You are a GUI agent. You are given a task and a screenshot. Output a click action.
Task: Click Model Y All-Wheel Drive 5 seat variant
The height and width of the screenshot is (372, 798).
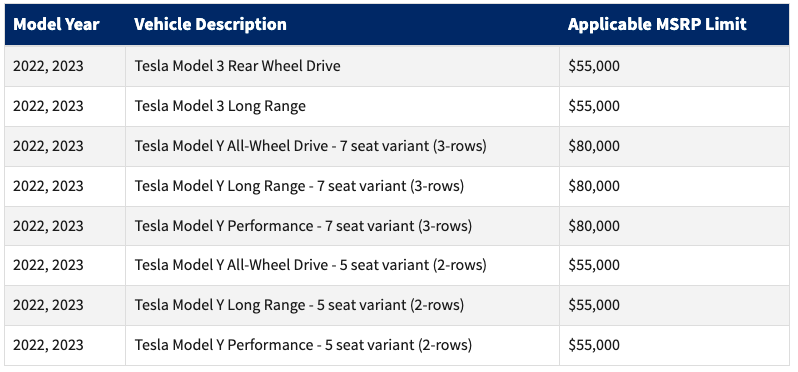pos(310,265)
